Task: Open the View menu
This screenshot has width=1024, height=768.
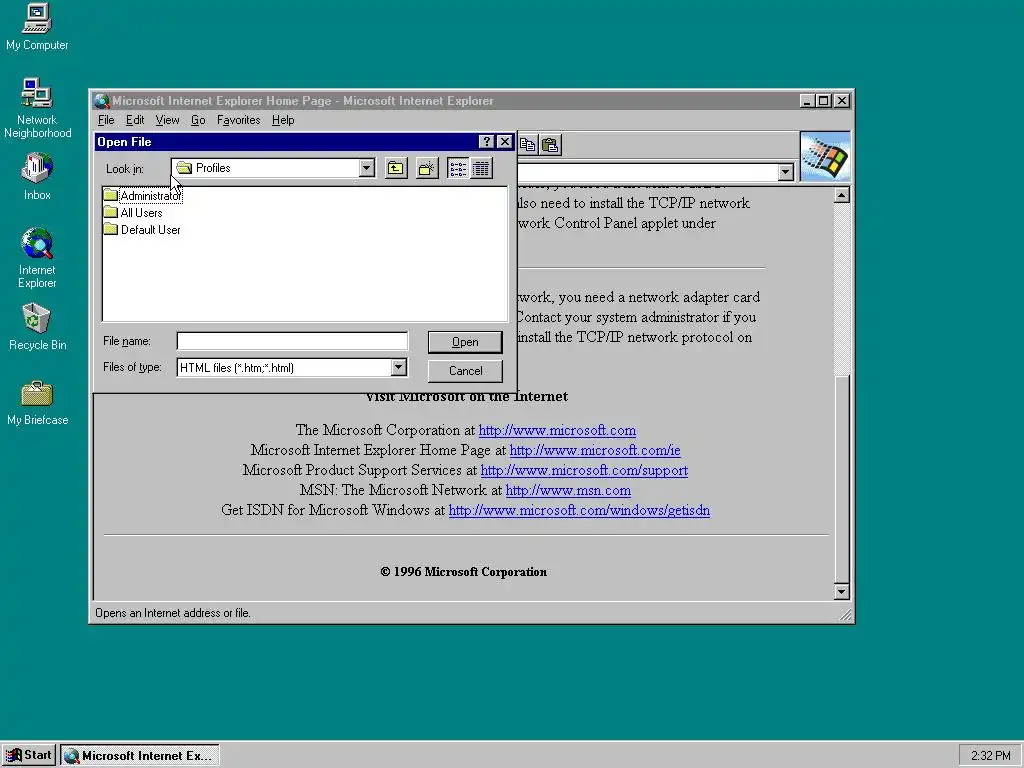Action: tap(167, 120)
